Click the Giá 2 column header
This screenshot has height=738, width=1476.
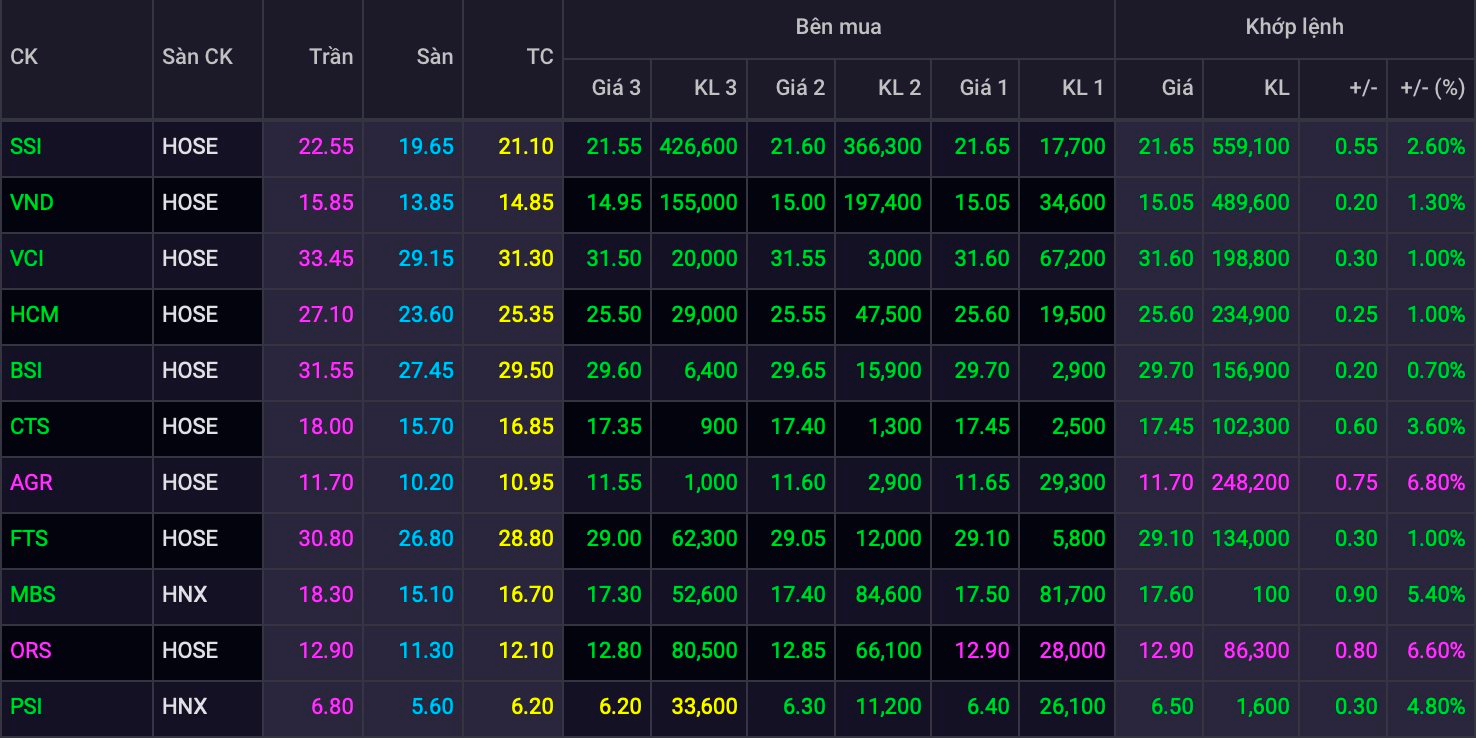(800, 88)
